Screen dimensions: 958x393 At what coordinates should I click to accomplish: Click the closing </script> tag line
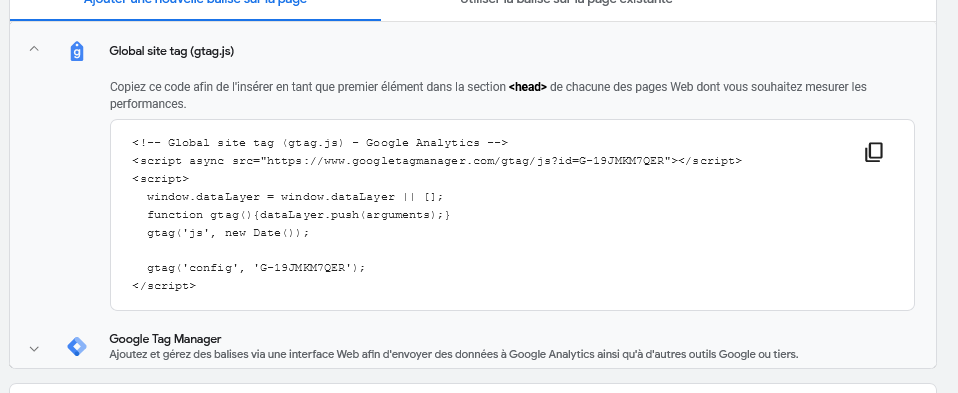(x=164, y=285)
